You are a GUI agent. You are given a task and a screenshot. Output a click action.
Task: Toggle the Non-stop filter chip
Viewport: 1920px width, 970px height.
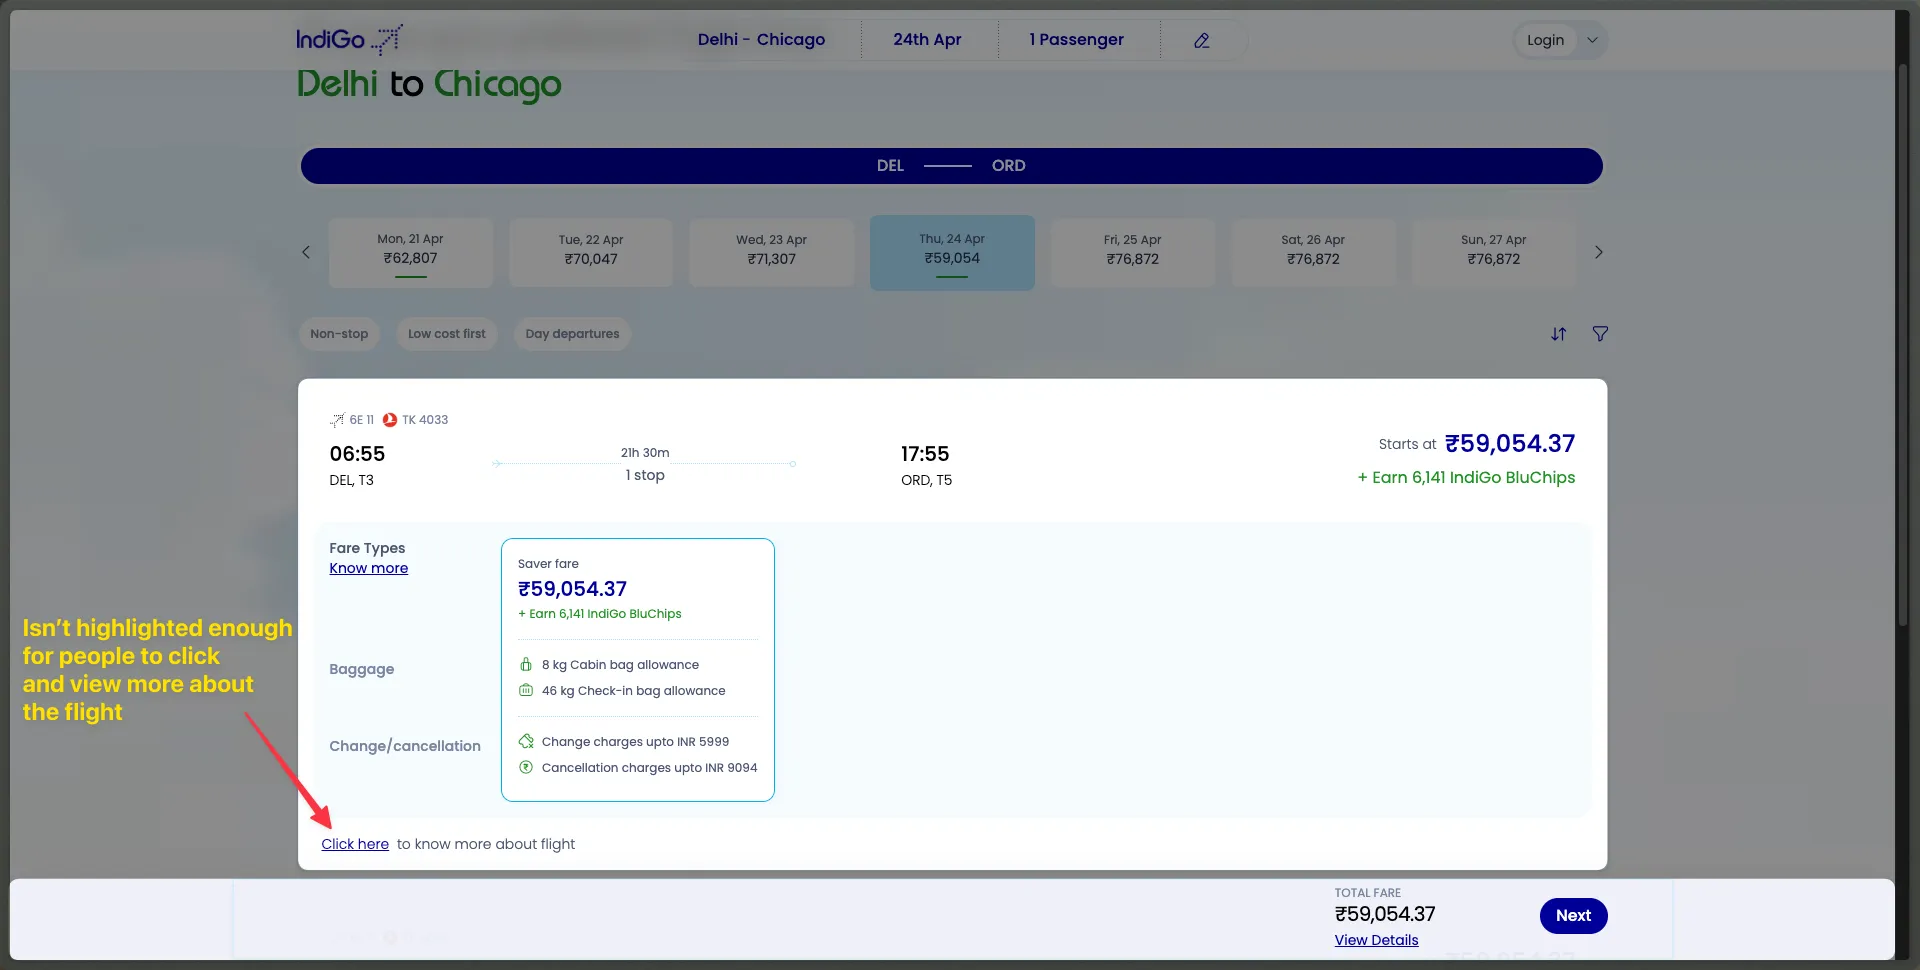[339, 334]
